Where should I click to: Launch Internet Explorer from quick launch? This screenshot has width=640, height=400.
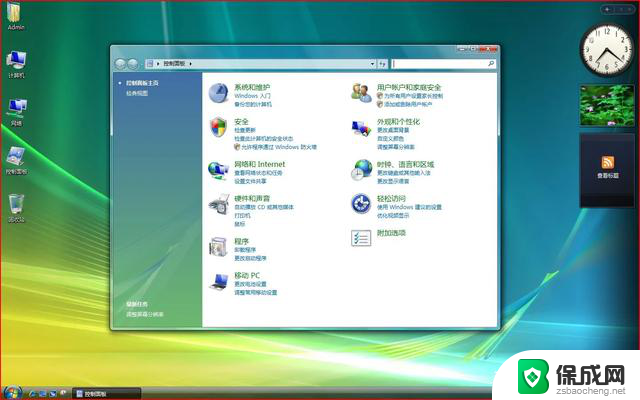33,393
